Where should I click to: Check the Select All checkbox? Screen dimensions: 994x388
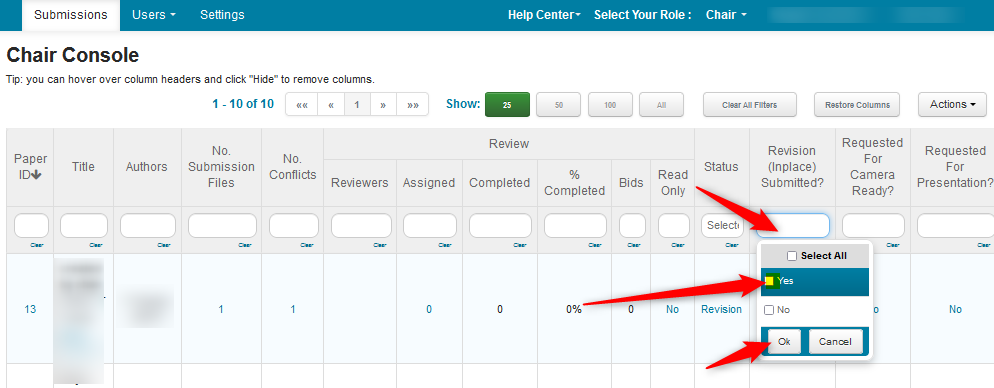(791, 256)
